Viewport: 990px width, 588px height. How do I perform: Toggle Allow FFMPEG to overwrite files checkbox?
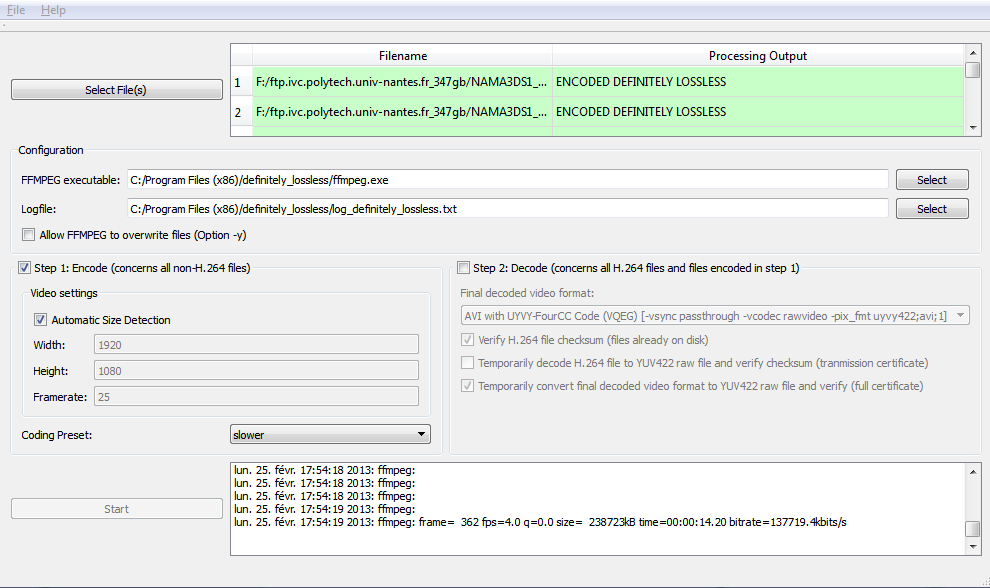tap(28, 235)
